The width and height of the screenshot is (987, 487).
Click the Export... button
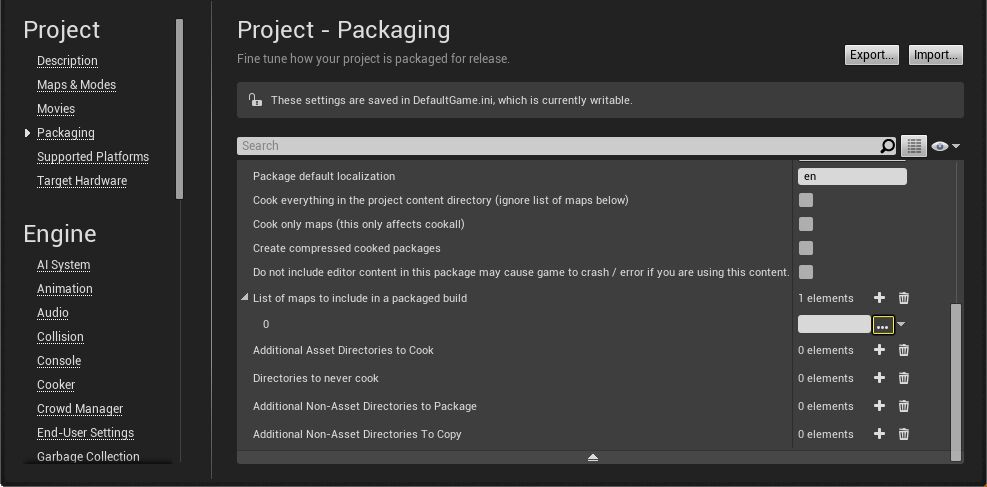tap(871, 55)
